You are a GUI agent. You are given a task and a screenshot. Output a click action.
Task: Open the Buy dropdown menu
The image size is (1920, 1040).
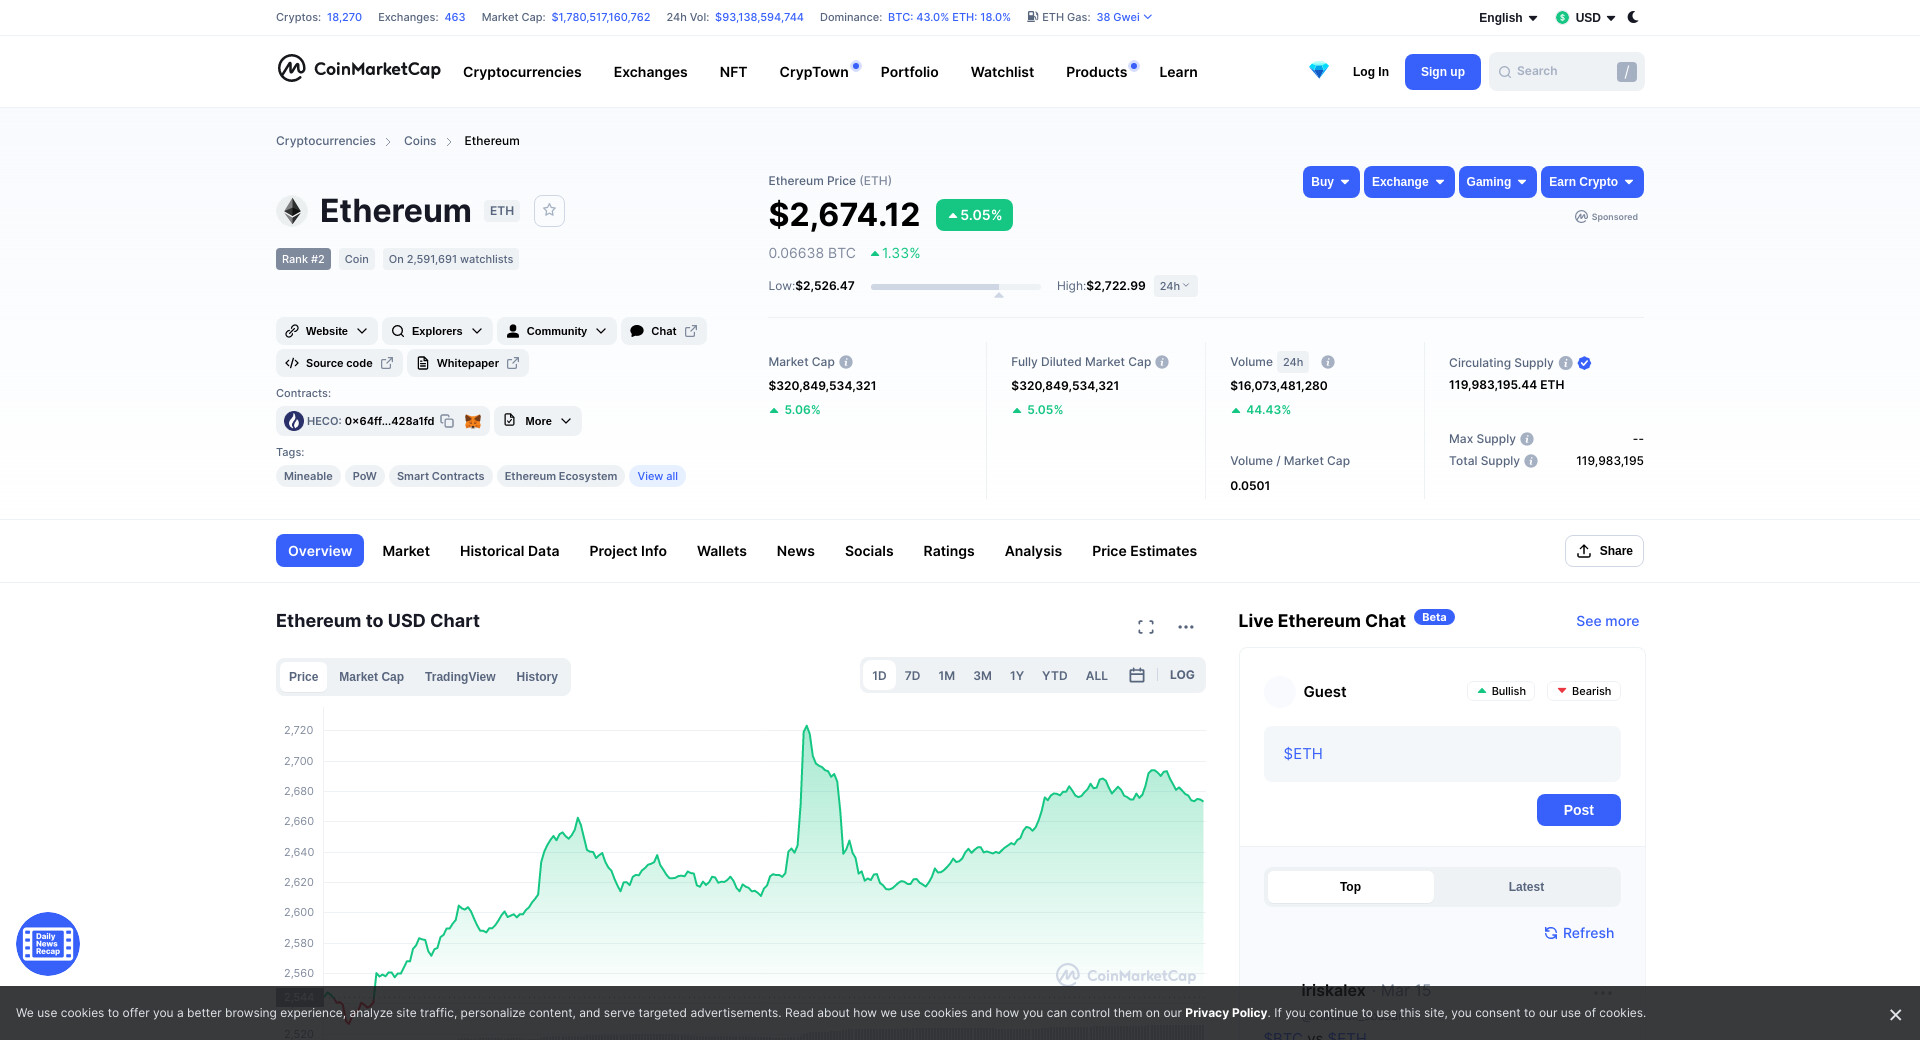pyautogui.click(x=1330, y=182)
